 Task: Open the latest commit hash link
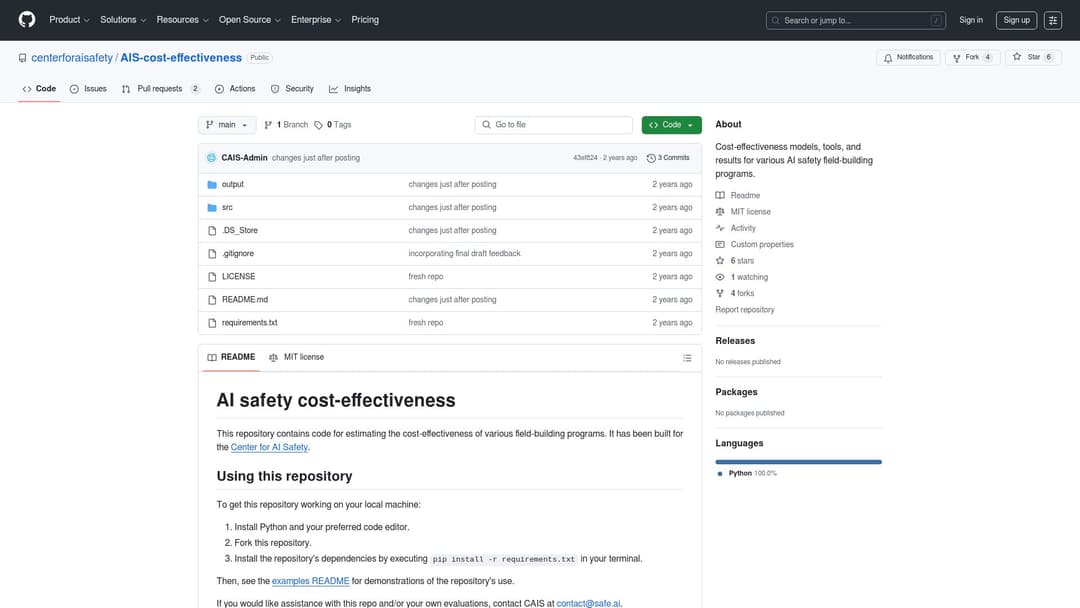click(x=585, y=158)
